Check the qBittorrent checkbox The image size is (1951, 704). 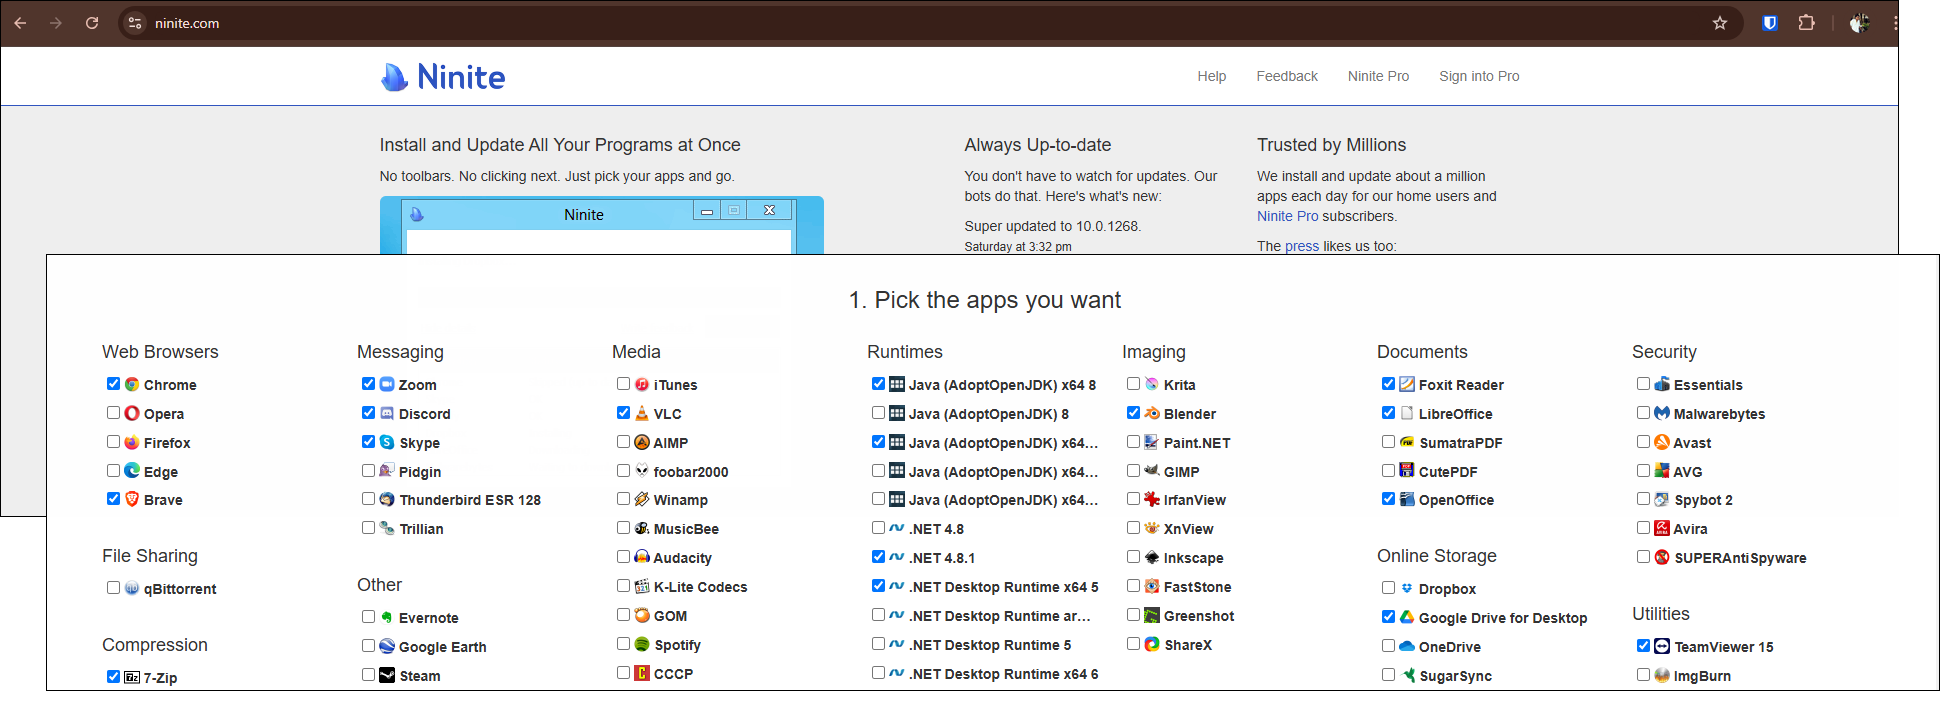pyautogui.click(x=113, y=588)
